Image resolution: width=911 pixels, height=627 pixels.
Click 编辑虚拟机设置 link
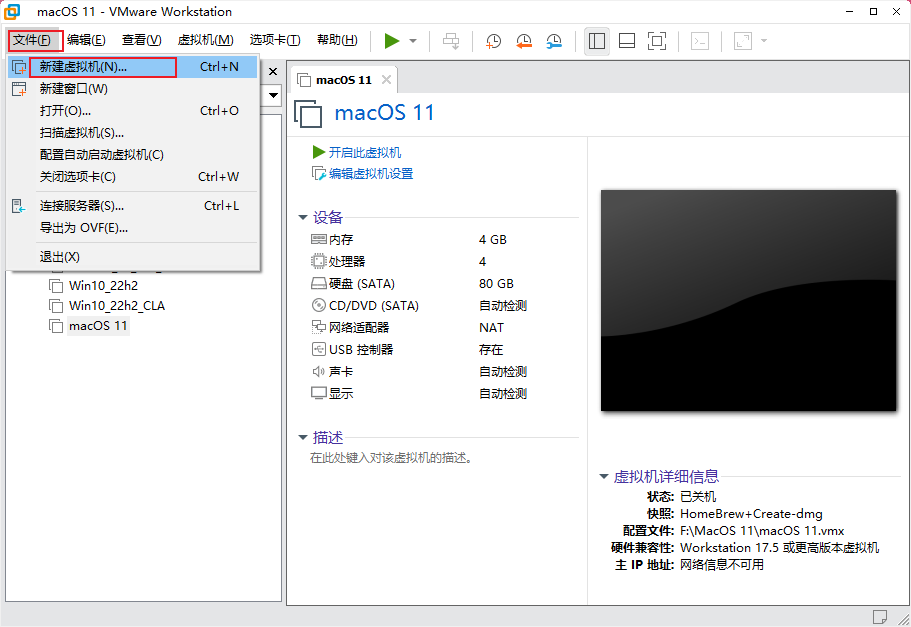coord(371,174)
